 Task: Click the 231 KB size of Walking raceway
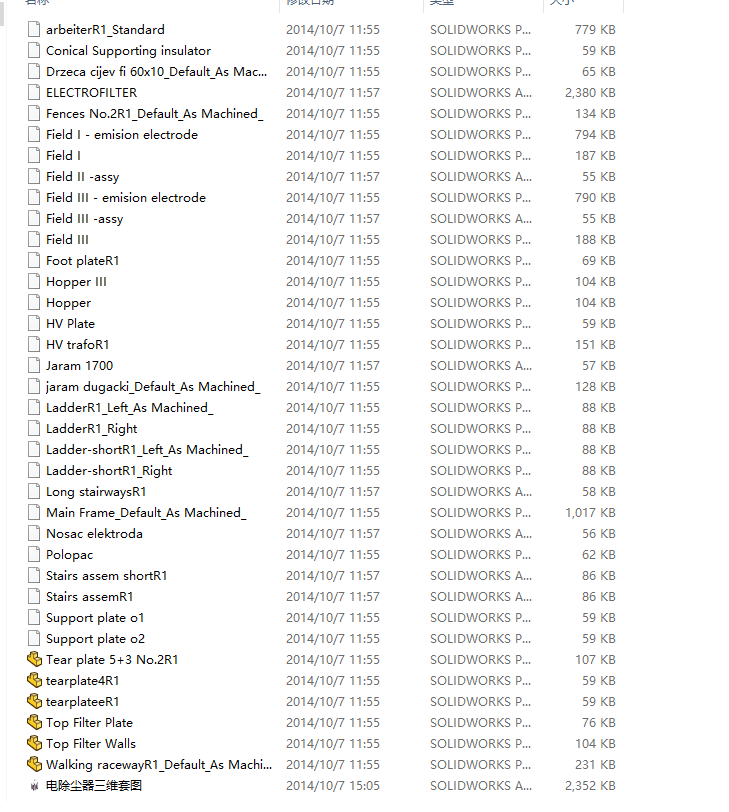(x=595, y=764)
